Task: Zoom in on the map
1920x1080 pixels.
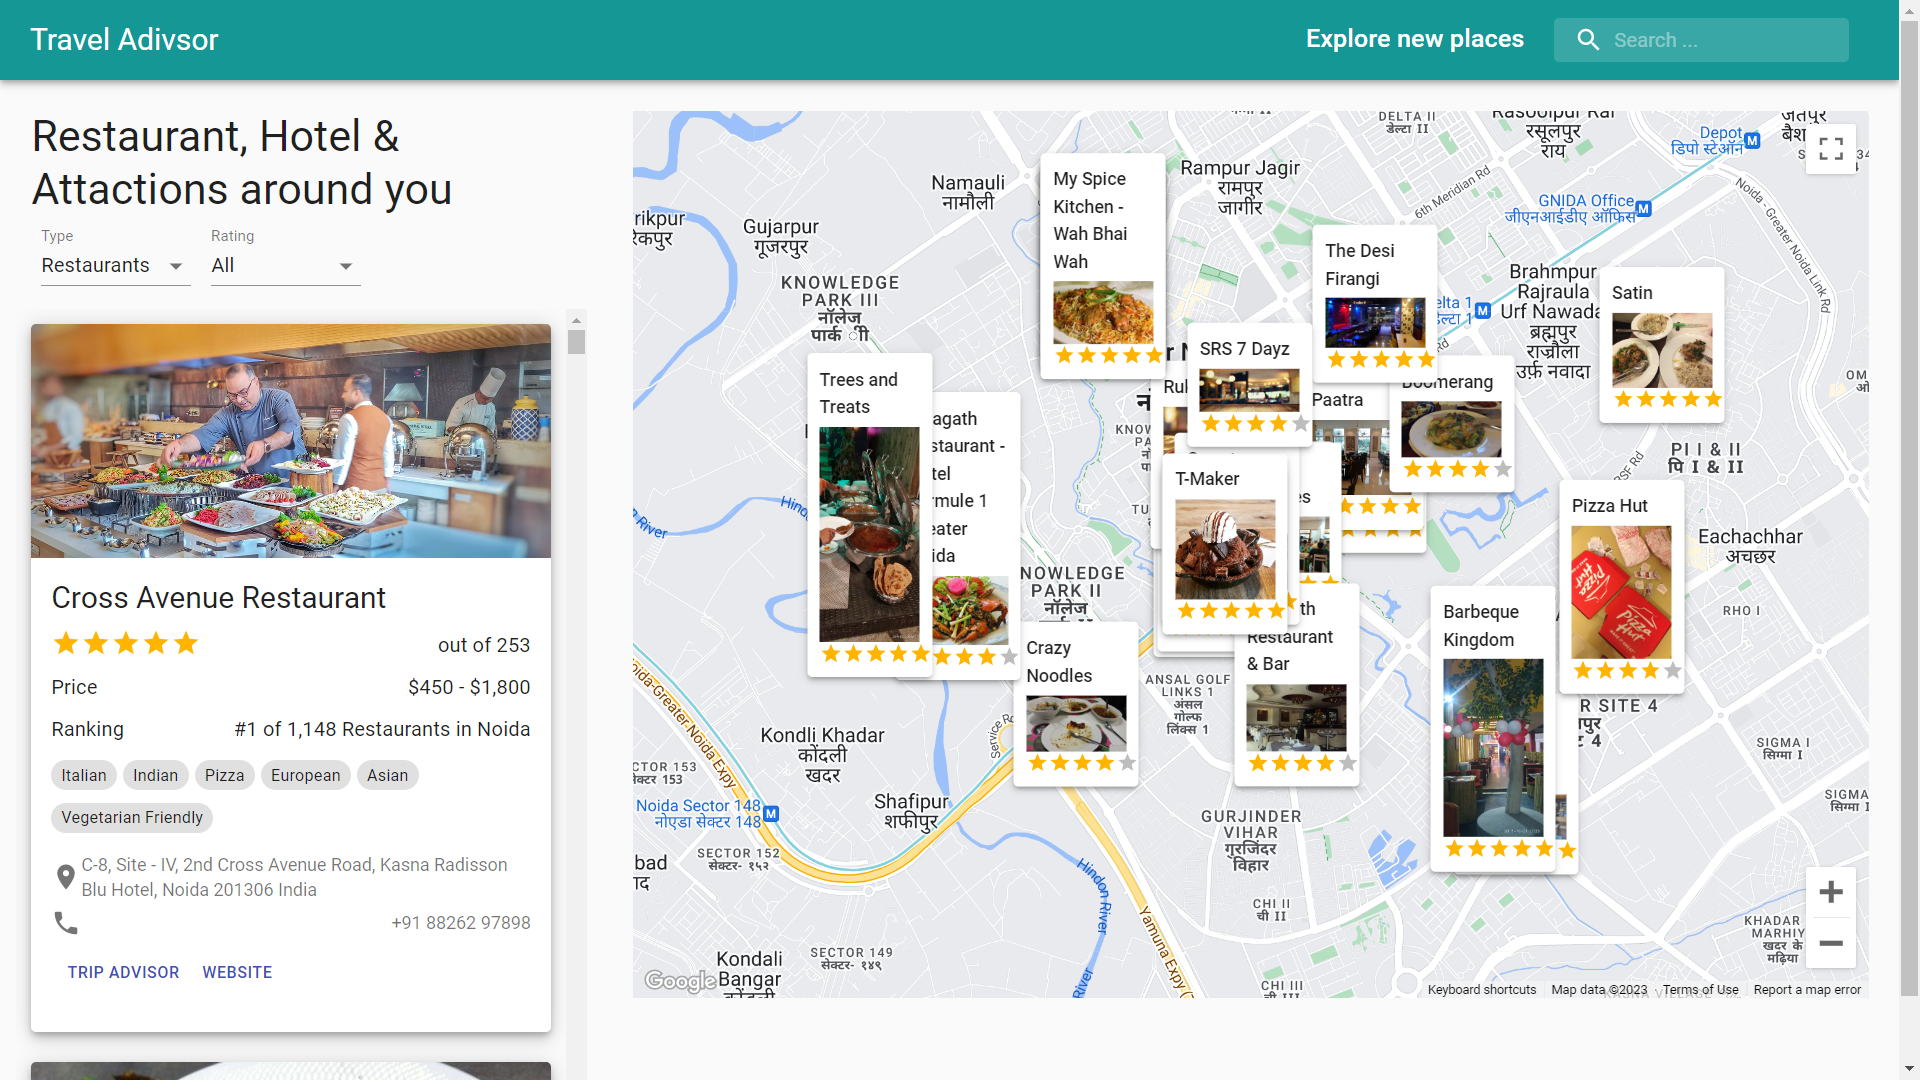Action: pyautogui.click(x=1831, y=892)
